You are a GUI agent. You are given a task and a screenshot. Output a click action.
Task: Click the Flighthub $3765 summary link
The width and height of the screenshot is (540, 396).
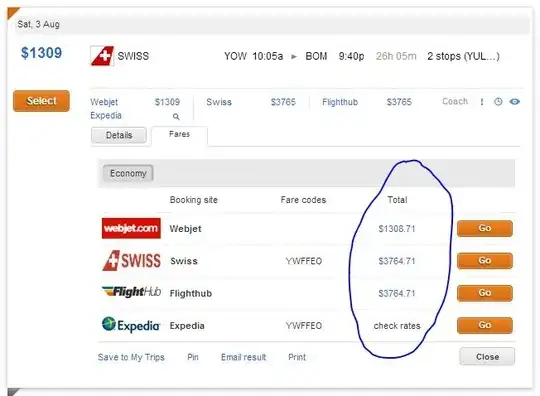tap(367, 102)
